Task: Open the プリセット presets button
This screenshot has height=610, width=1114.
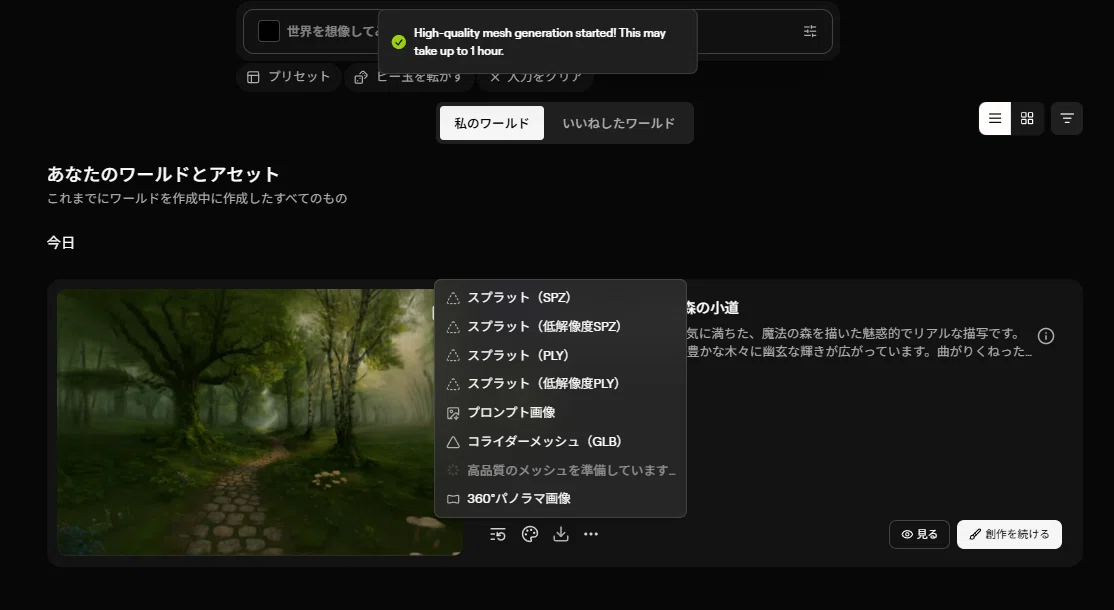Action: coord(288,77)
